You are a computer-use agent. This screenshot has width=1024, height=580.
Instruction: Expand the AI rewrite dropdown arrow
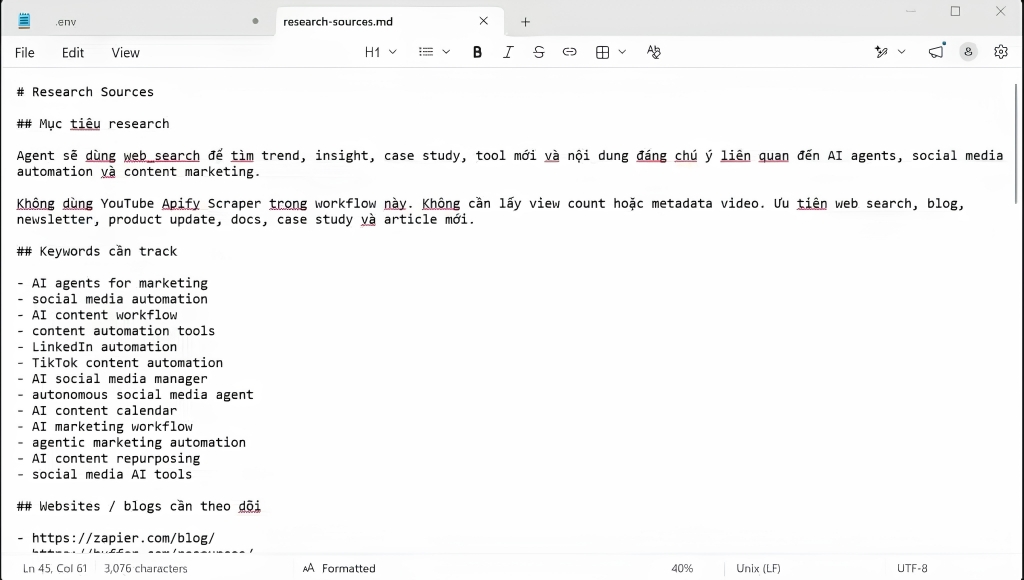point(901,52)
